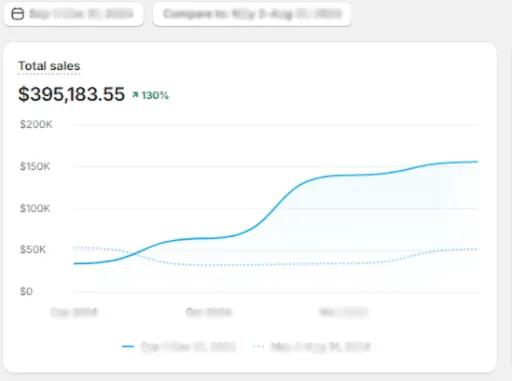Viewport: 512px width, 381px height.
Task: Click the green upward arrow icon
Action: tap(135, 95)
